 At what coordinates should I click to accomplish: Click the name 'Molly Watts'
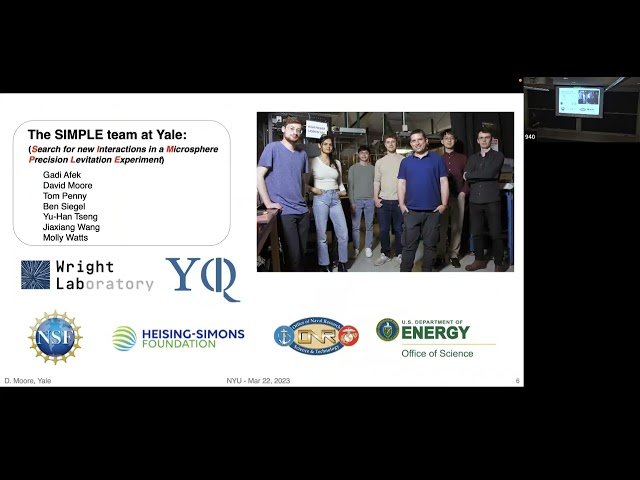(x=65, y=238)
